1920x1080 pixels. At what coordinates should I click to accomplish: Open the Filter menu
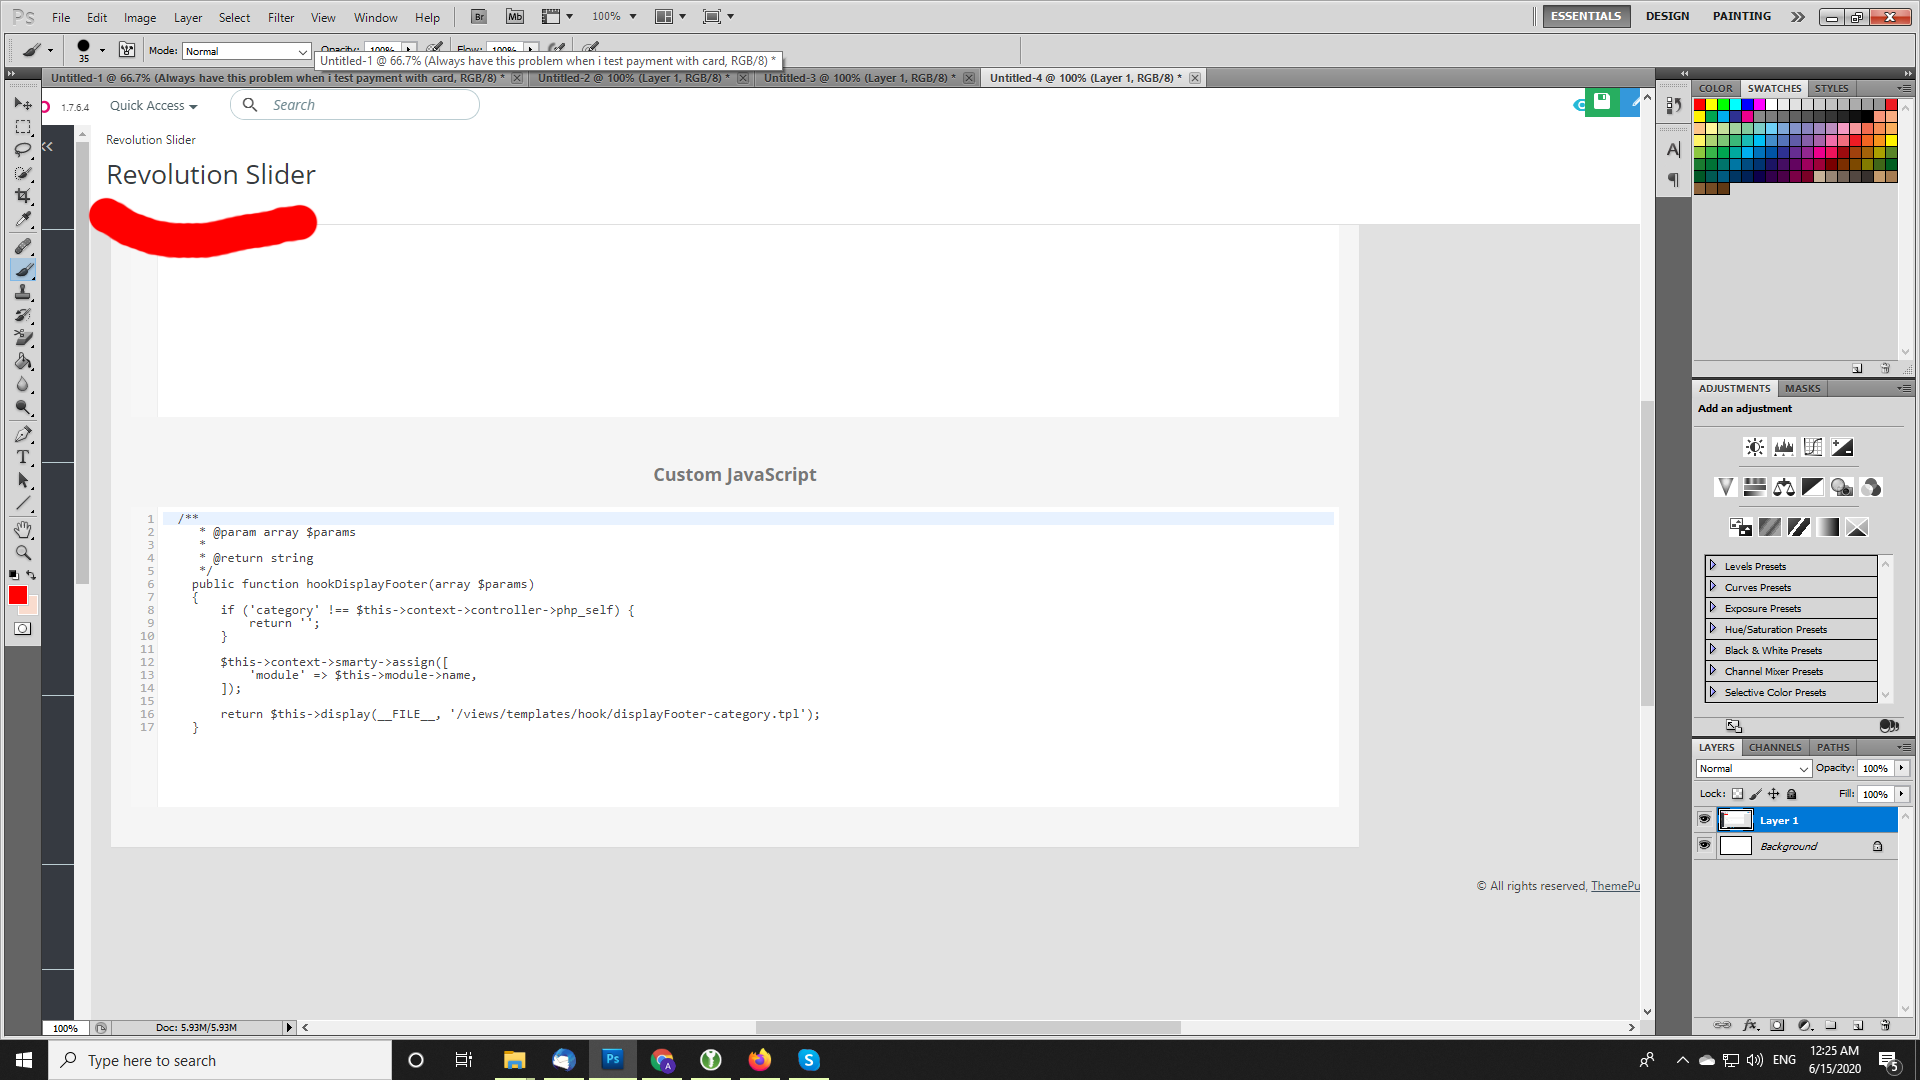280,17
